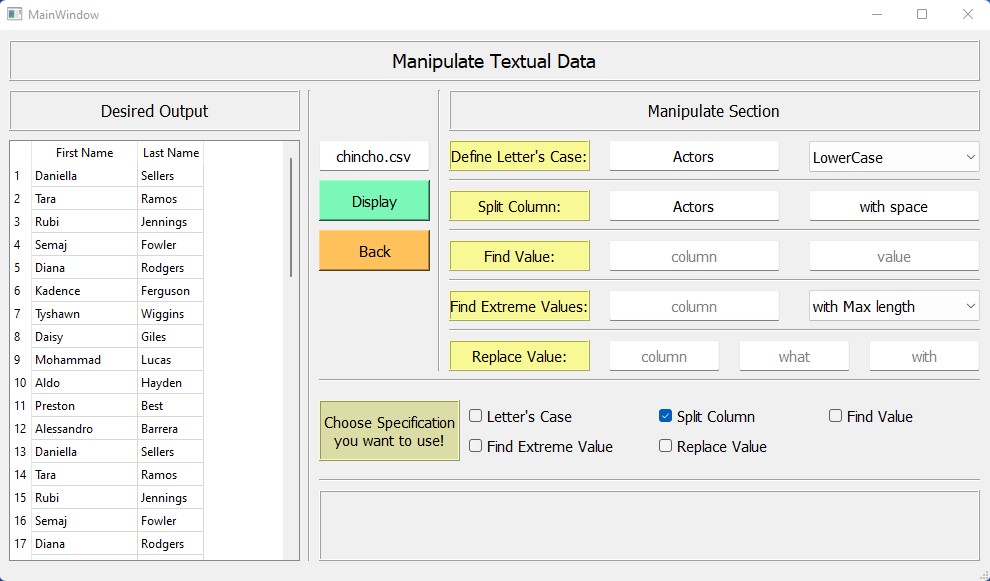Viewport: 990px width, 581px height.
Task: Enable the "Letter's Case" checkbox
Action: tap(475, 416)
